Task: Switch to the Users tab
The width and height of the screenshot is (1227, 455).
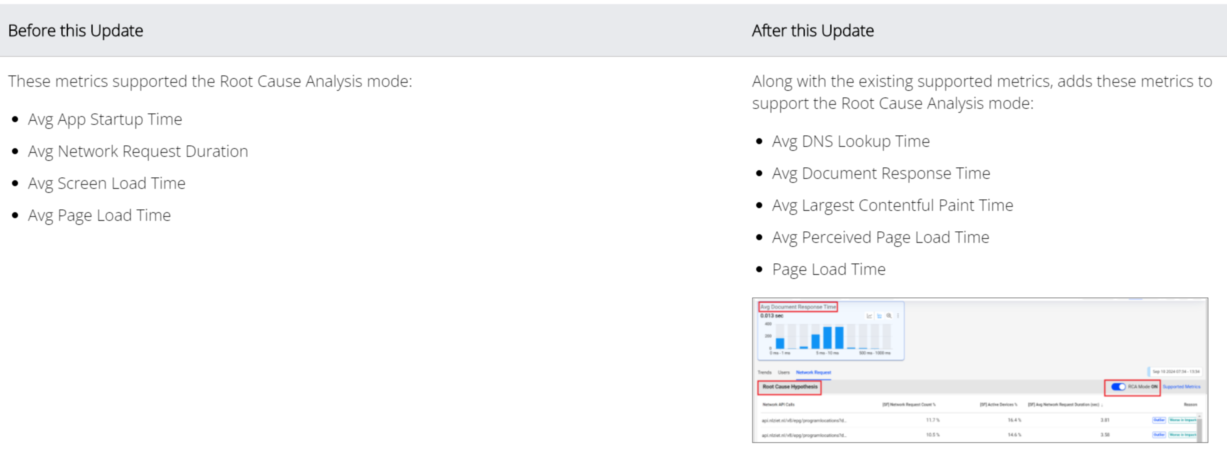Action: [x=784, y=372]
